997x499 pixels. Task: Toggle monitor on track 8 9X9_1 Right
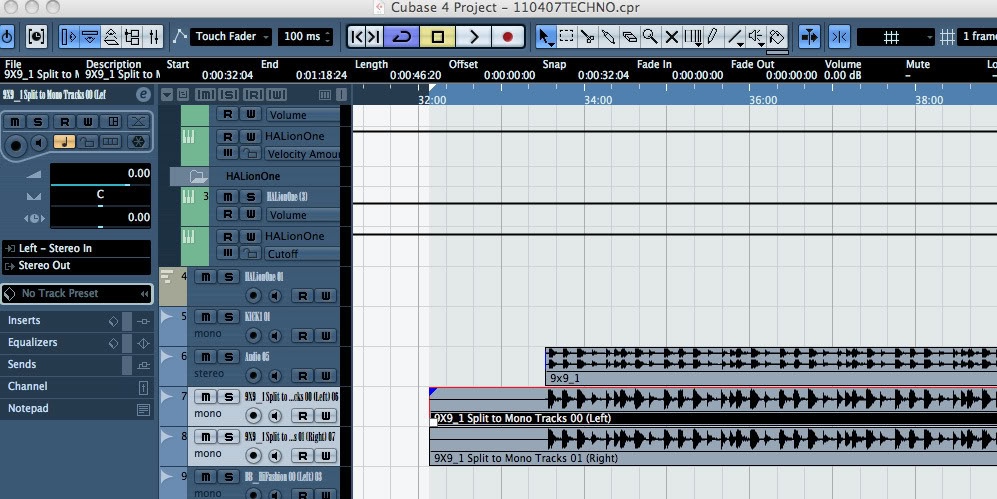pyautogui.click(x=275, y=456)
